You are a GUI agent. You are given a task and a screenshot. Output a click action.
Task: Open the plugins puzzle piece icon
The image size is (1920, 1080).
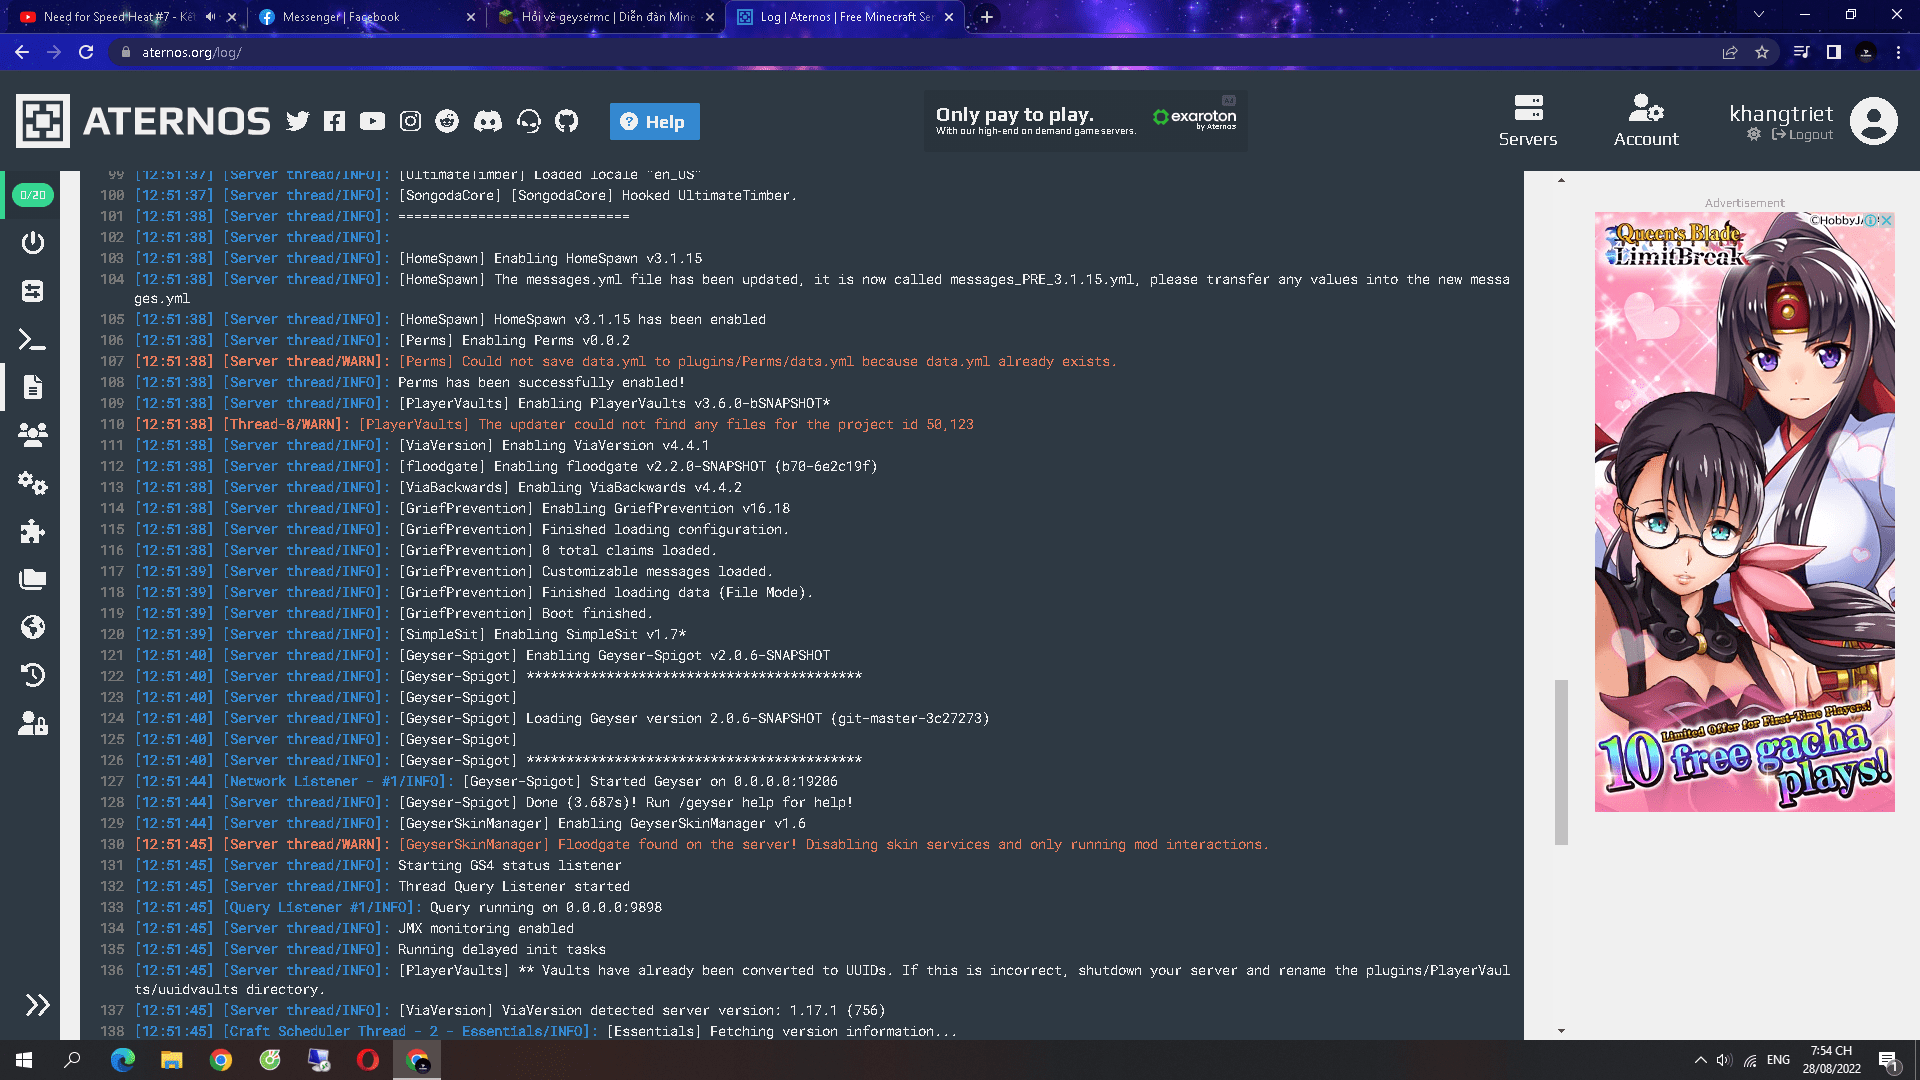pyautogui.click(x=33, y=531)
